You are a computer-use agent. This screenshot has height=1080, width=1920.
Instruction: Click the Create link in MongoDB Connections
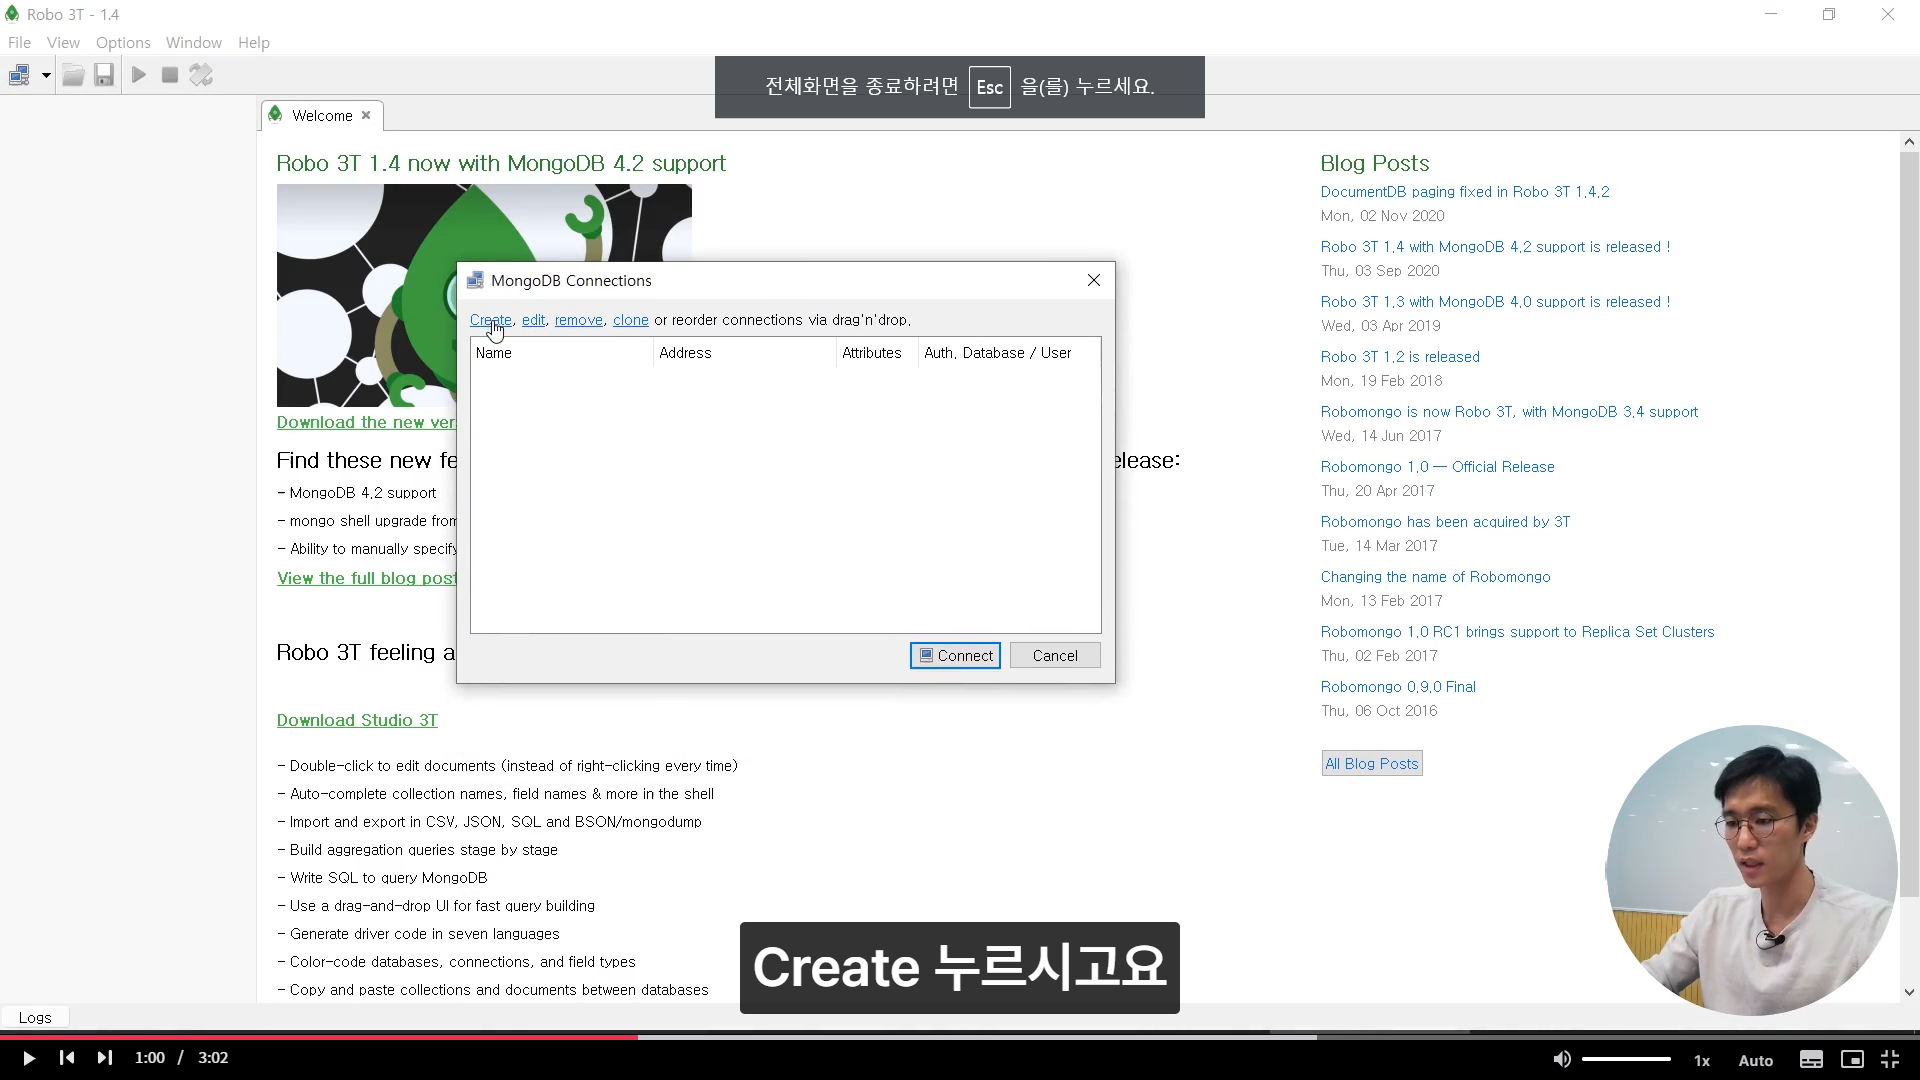coord(491,320)
